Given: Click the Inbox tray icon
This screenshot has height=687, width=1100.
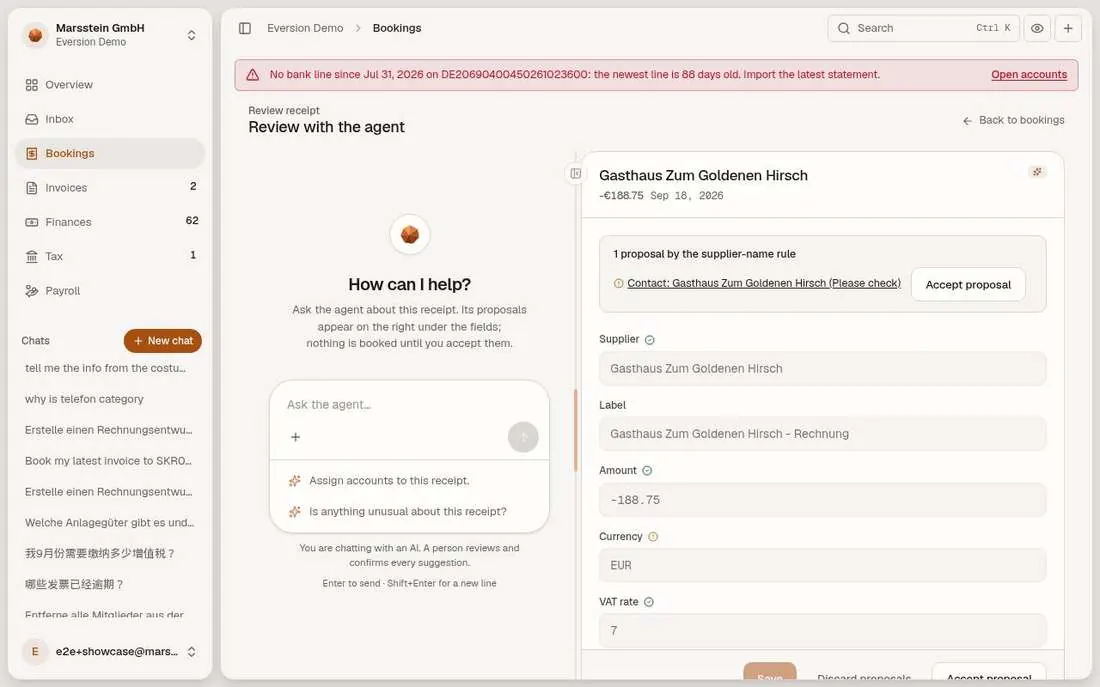Looking at the screenshot, I should pyautogui.click(x=32, y=119).
